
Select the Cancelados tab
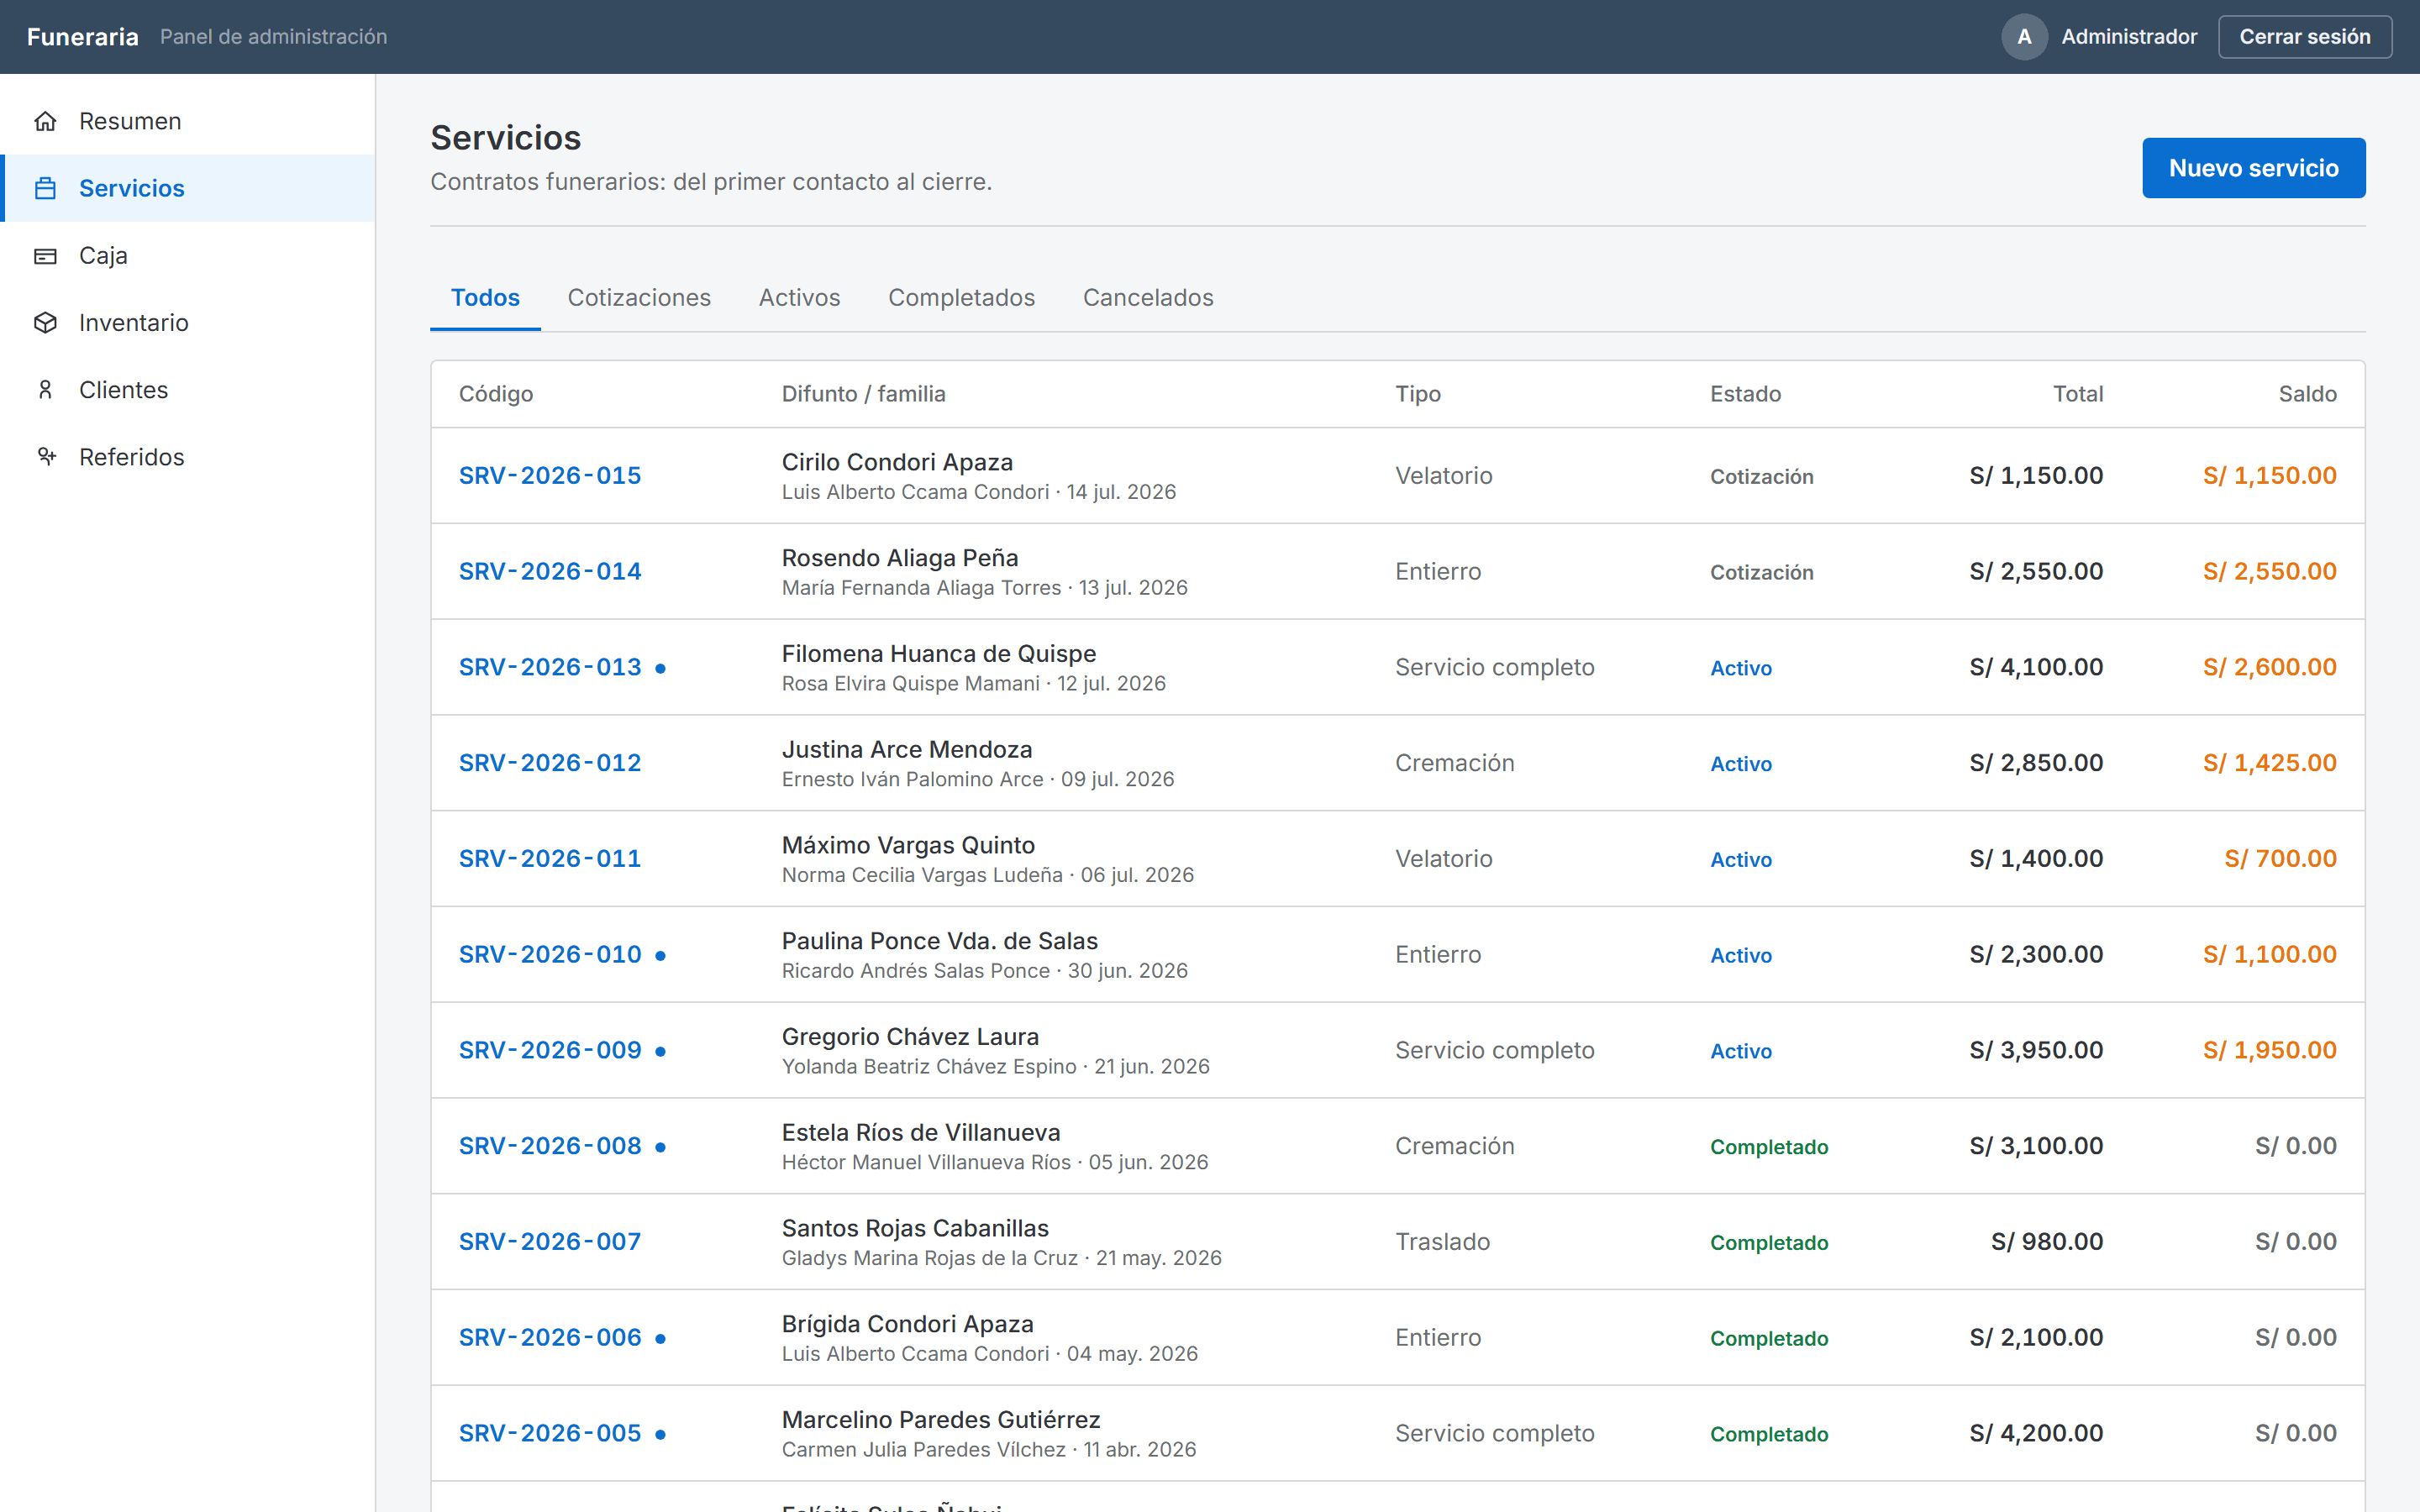tap(1148, 297)
